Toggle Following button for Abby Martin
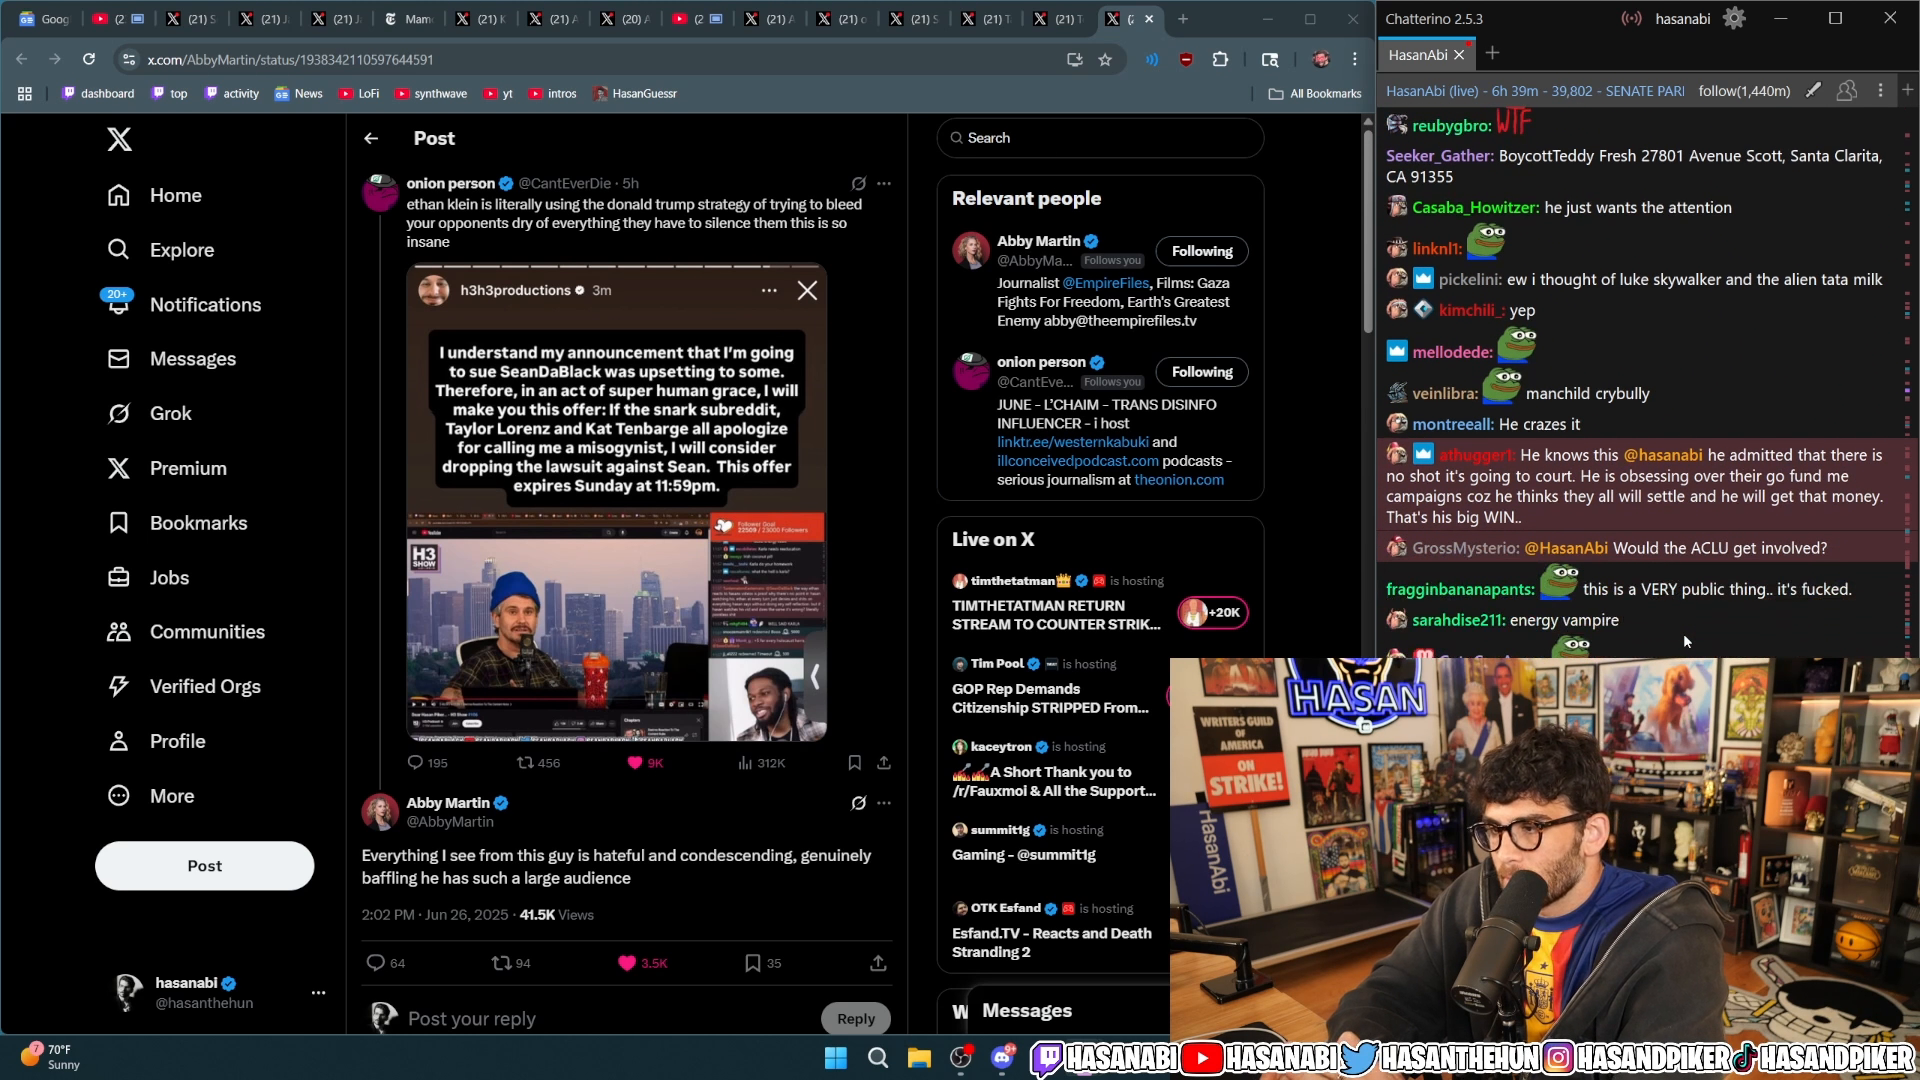1920x1080 pixels. 1202,251
